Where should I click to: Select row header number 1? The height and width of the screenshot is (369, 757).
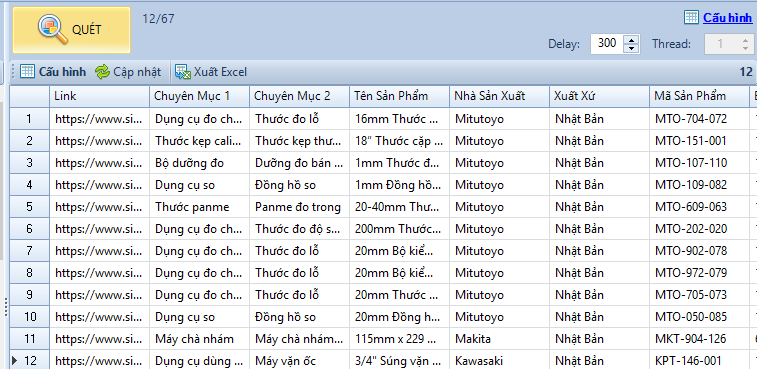29,119
